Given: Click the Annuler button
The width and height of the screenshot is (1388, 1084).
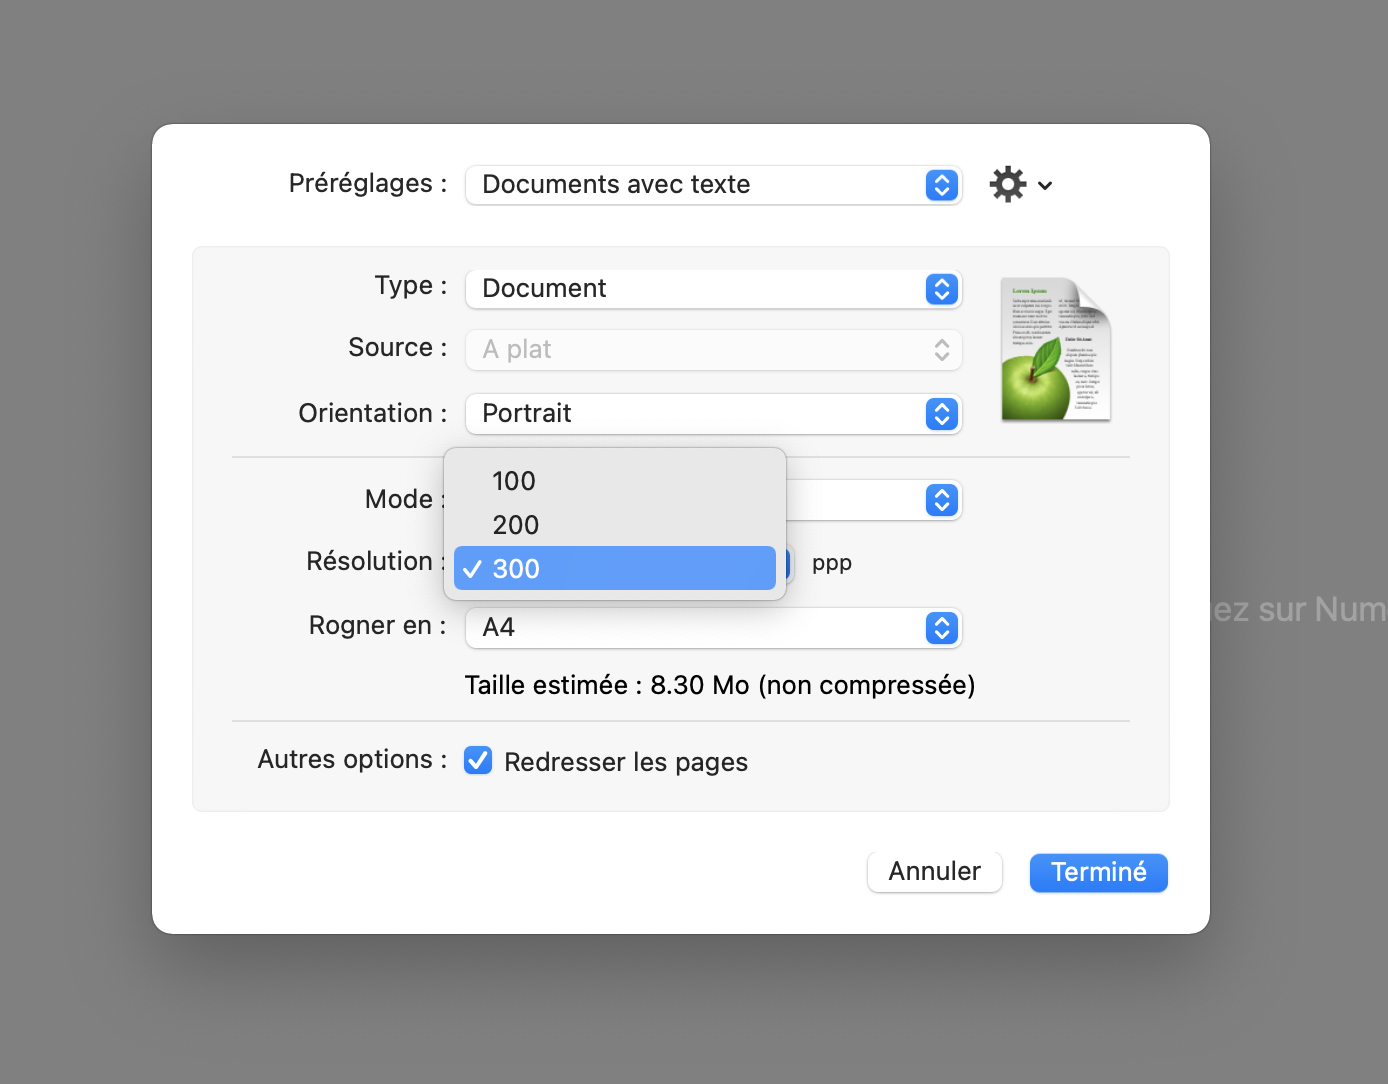Looking at the screenshot, I should 934,872.
